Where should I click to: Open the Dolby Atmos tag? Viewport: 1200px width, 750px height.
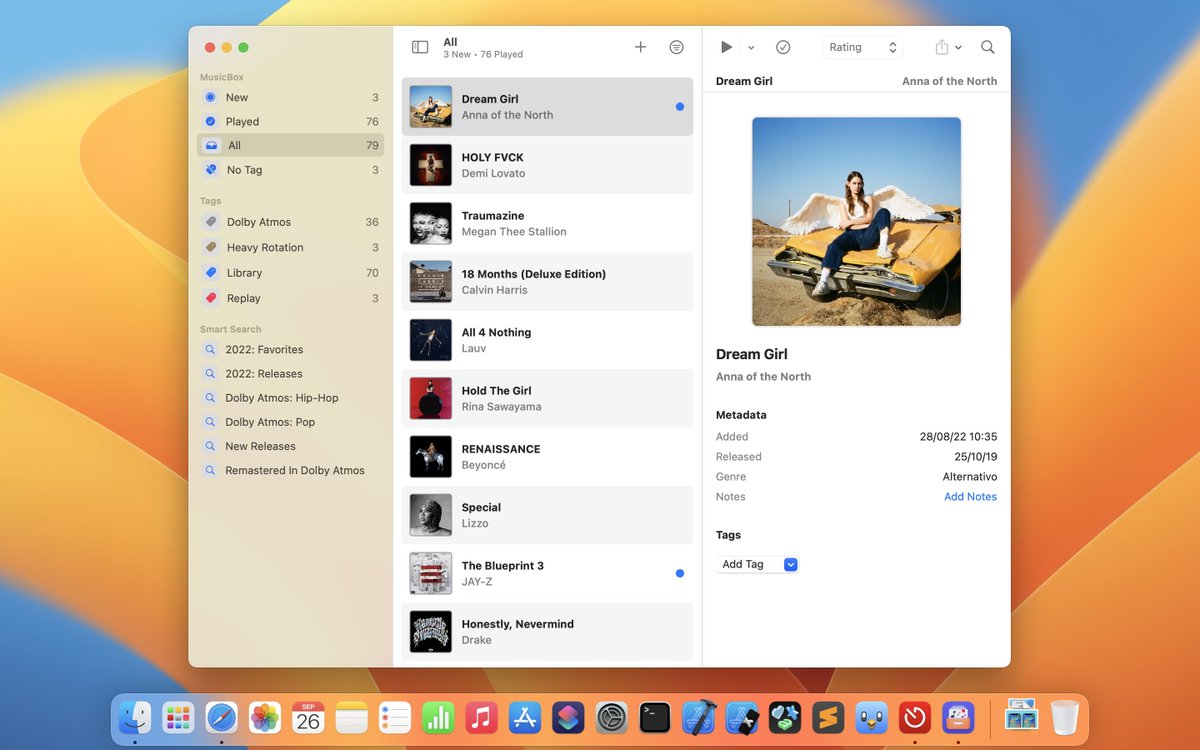click(290, 222)
